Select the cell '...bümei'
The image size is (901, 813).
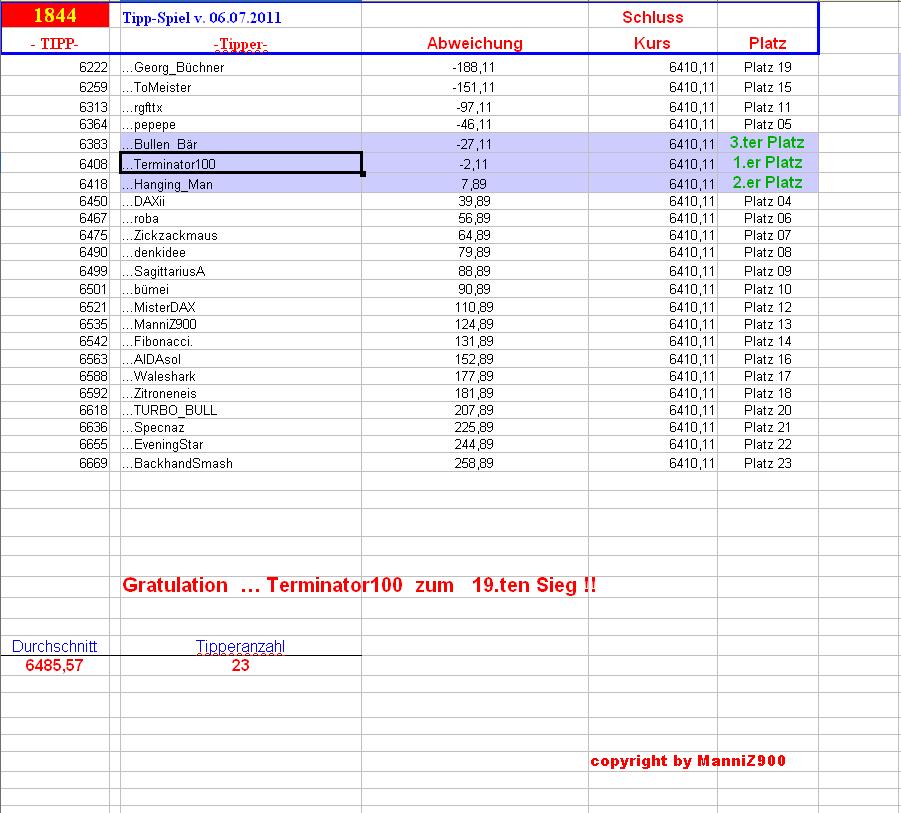(241, 289)
